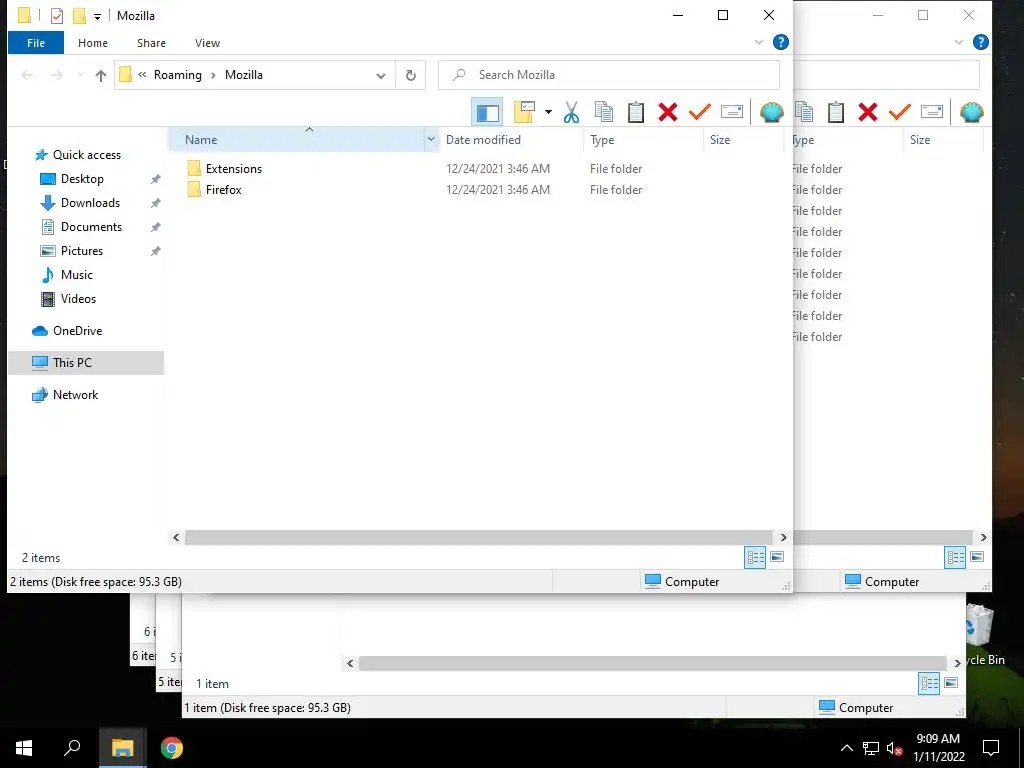Open shell settings icon in right background window
Viewport: 1024px width, 768px height.
[972, 112]
